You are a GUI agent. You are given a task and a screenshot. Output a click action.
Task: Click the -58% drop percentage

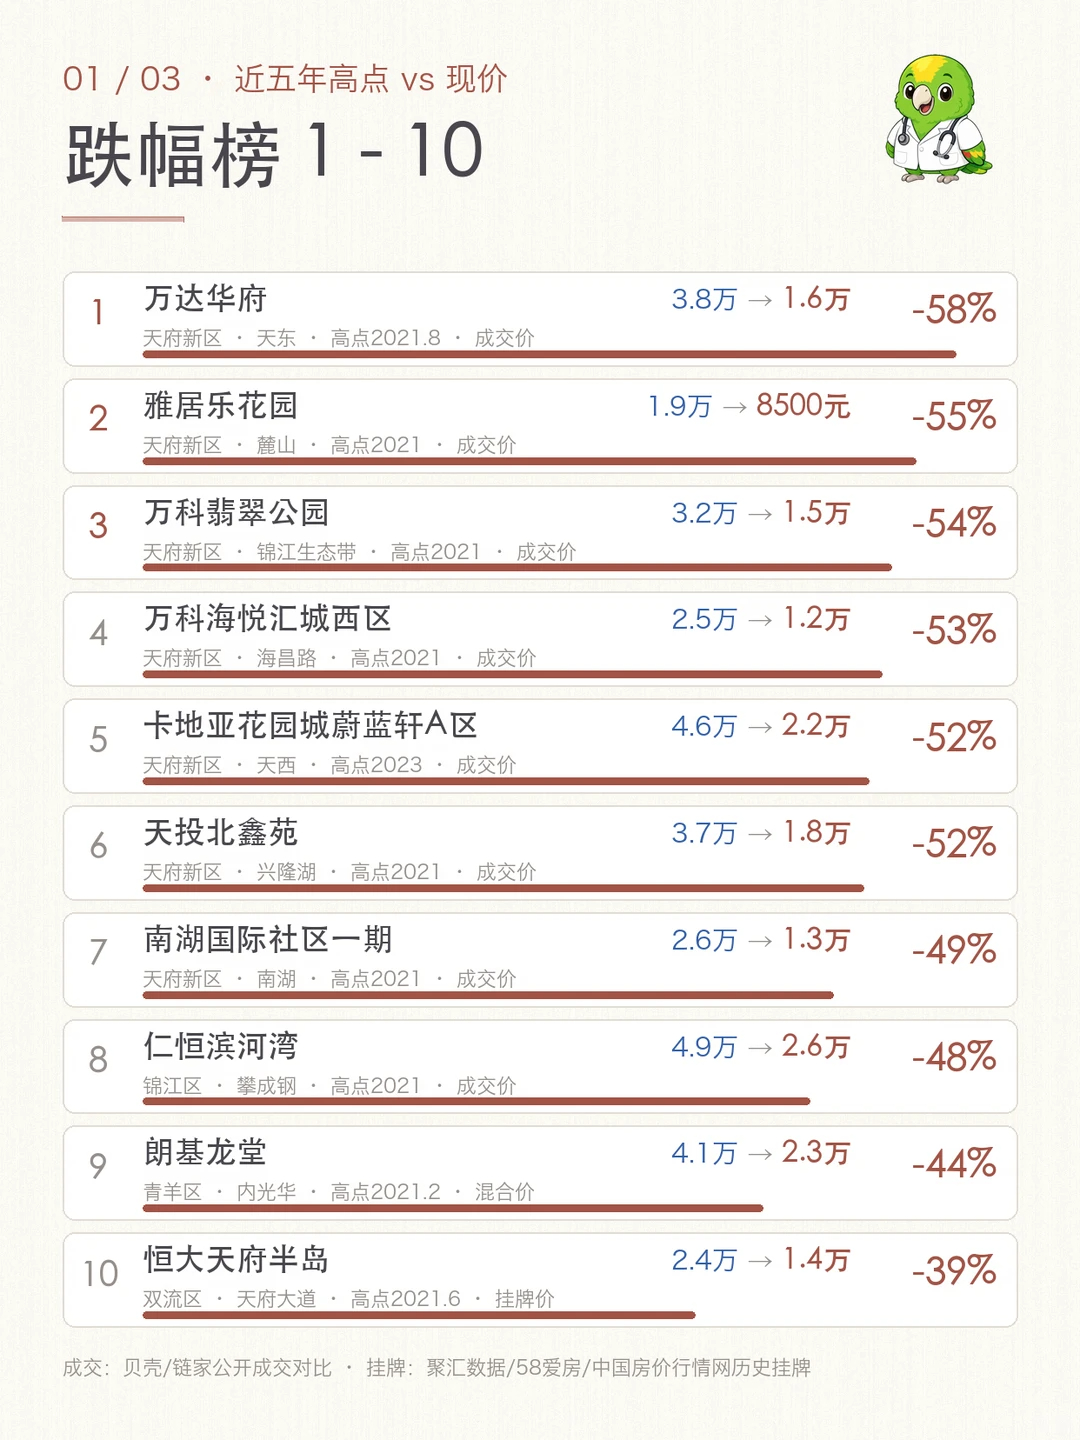click(954, 309)
